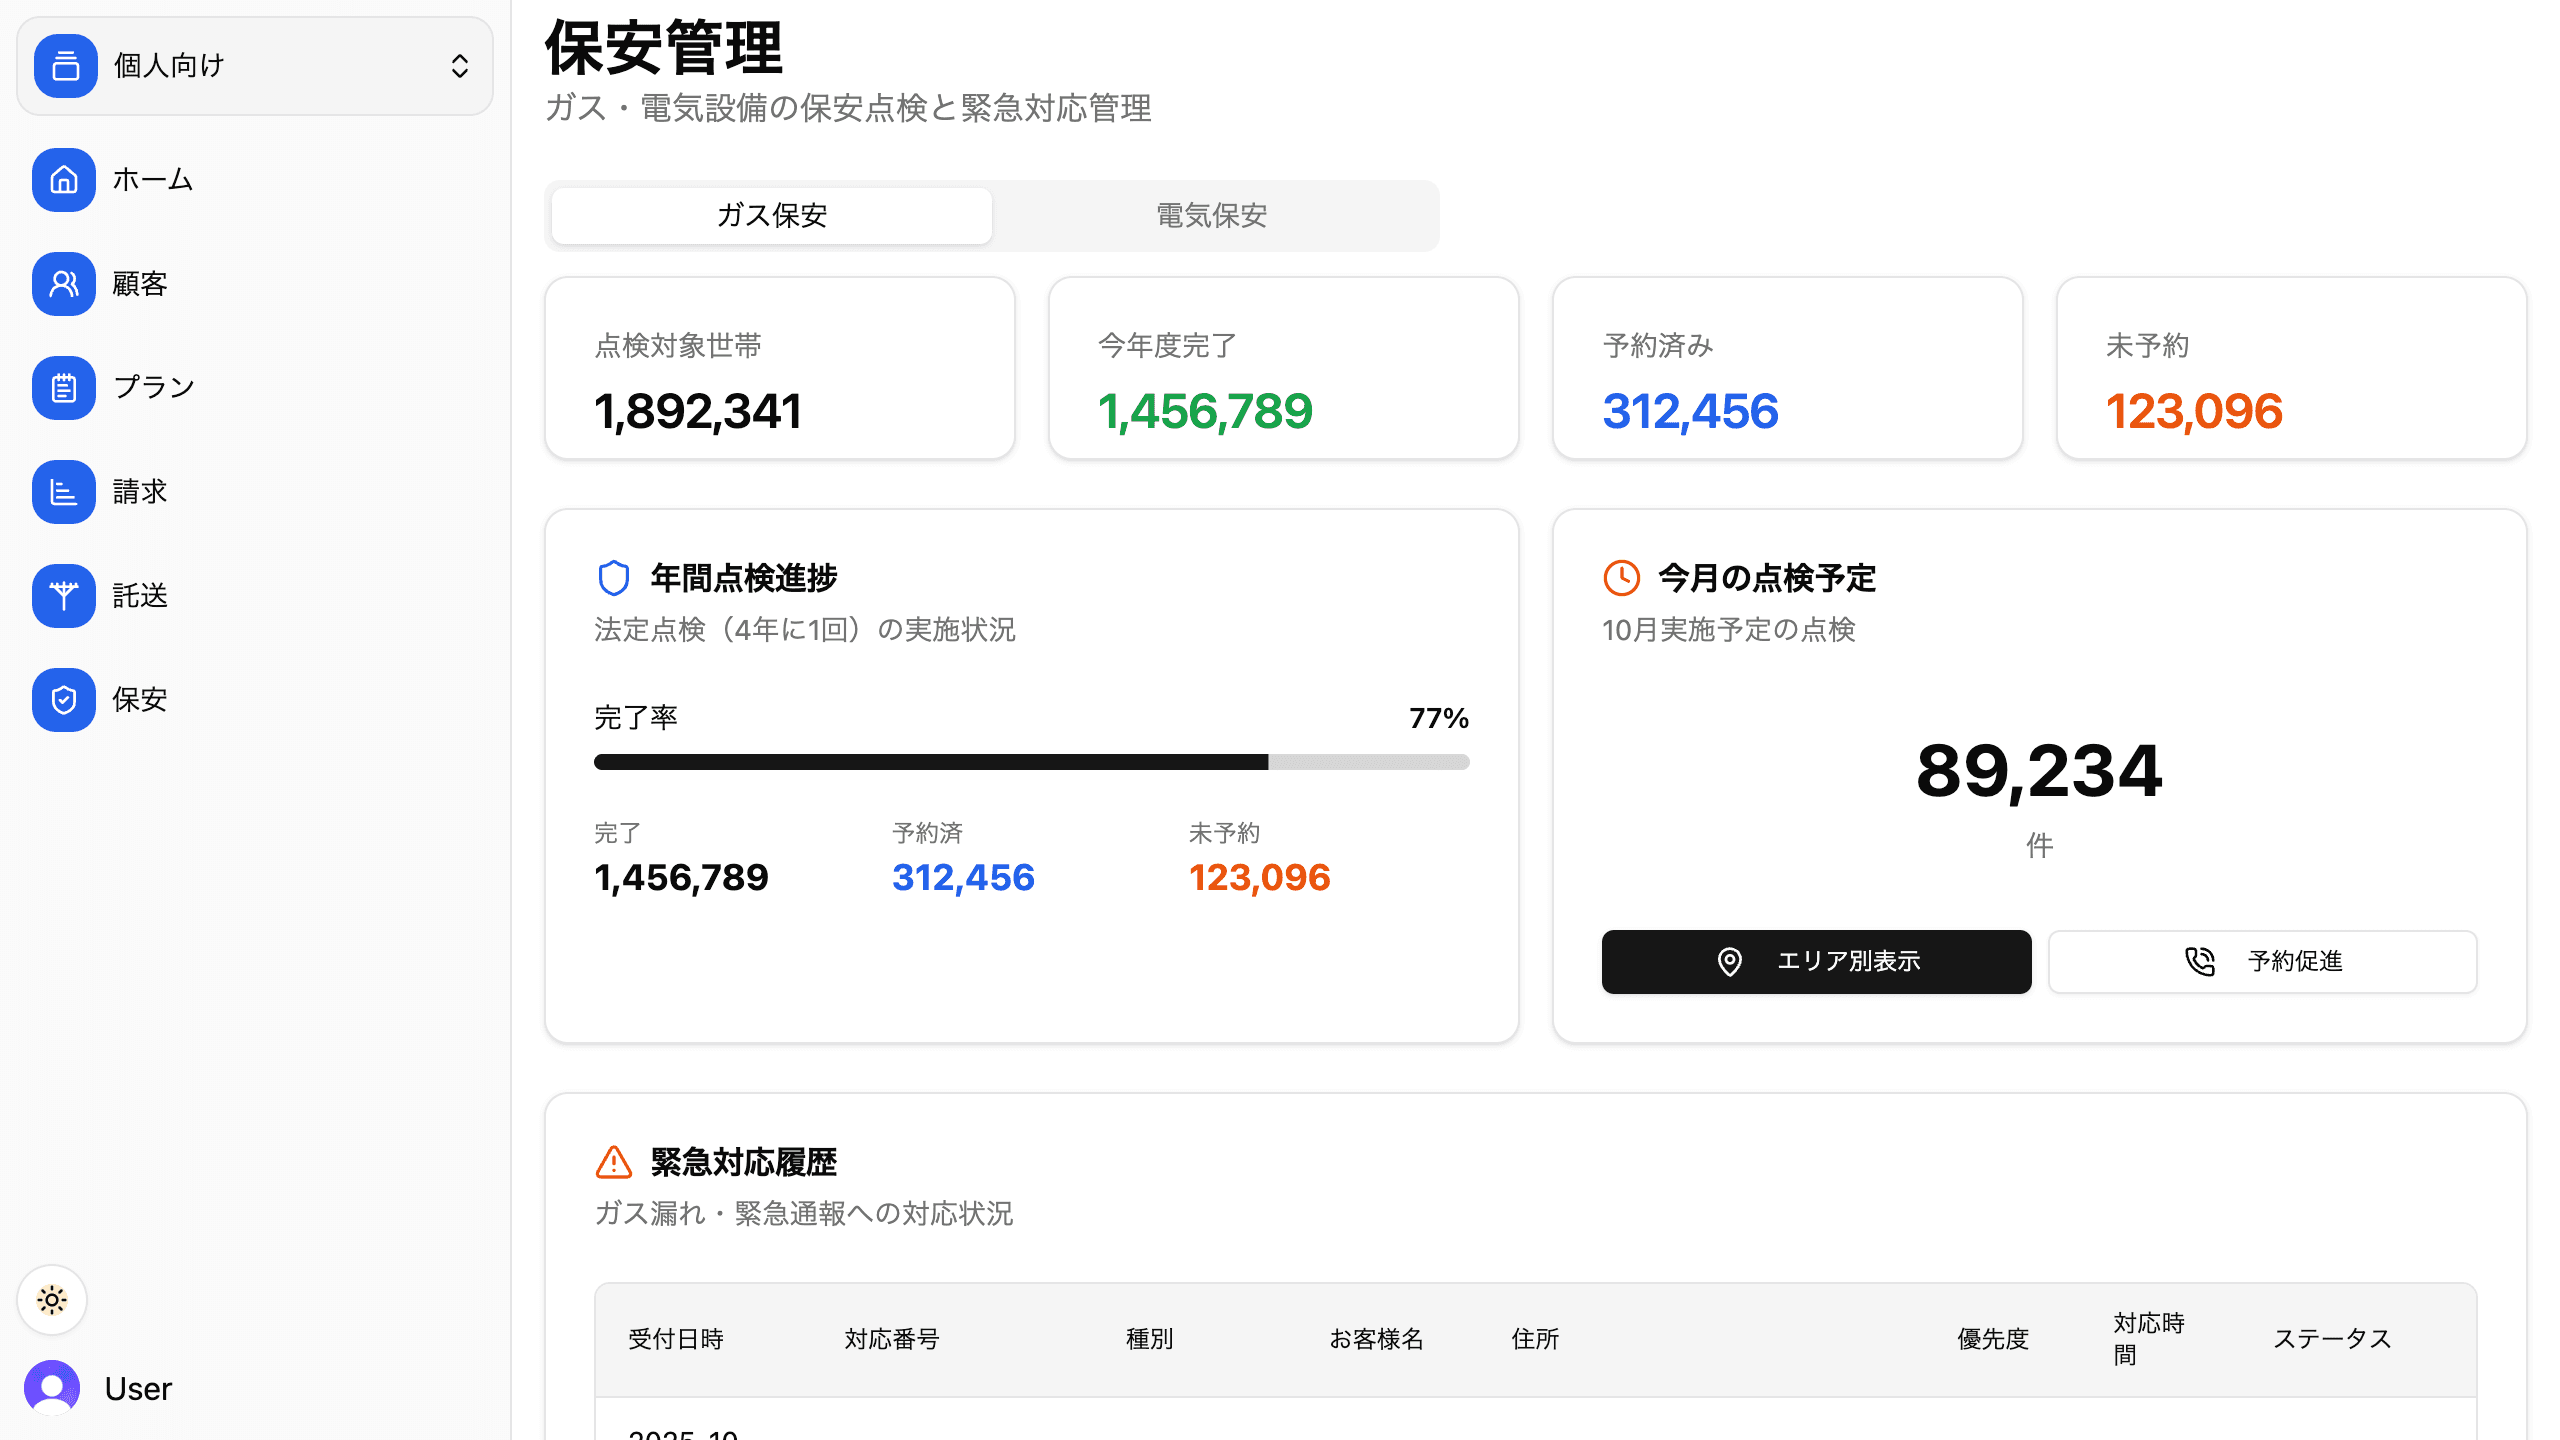The height and width of the screenshot is (1440, 2560).
Task: Open the プラン clipboard icon
Action: pyautogui.click(x=64, y=388)
